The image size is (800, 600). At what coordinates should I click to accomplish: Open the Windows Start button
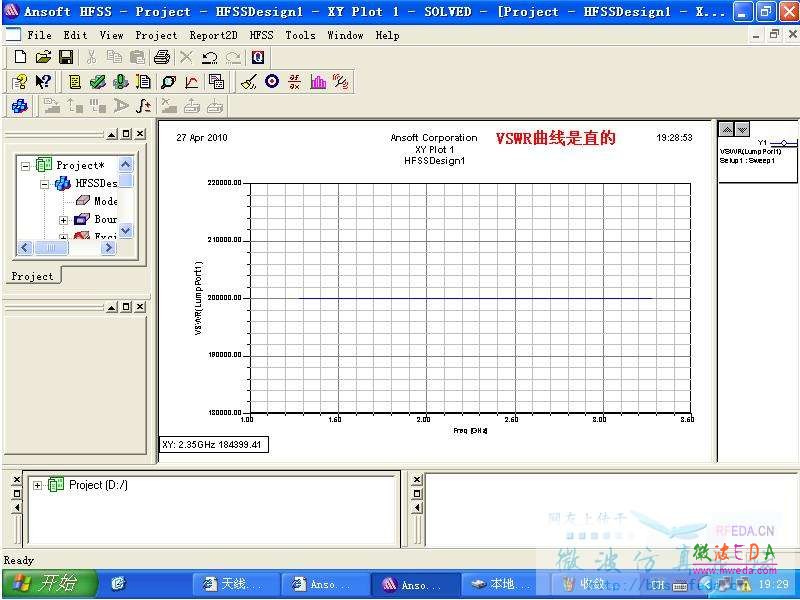click(50, 583)
